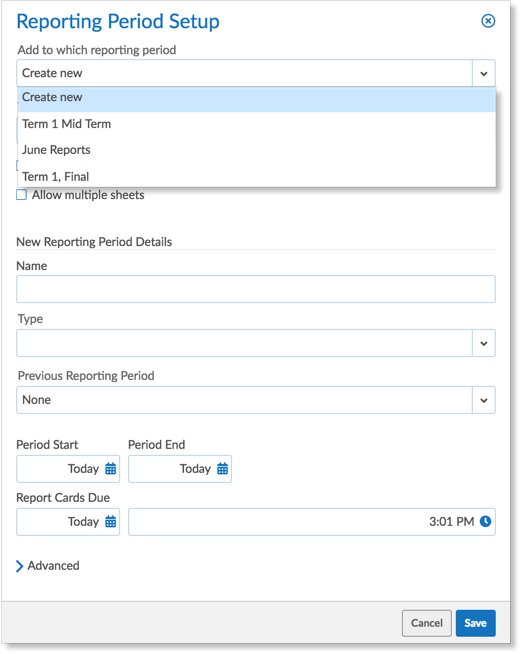Choose June Reports from the list
Viewport: 521px width, 654px height.
(257, 150)
